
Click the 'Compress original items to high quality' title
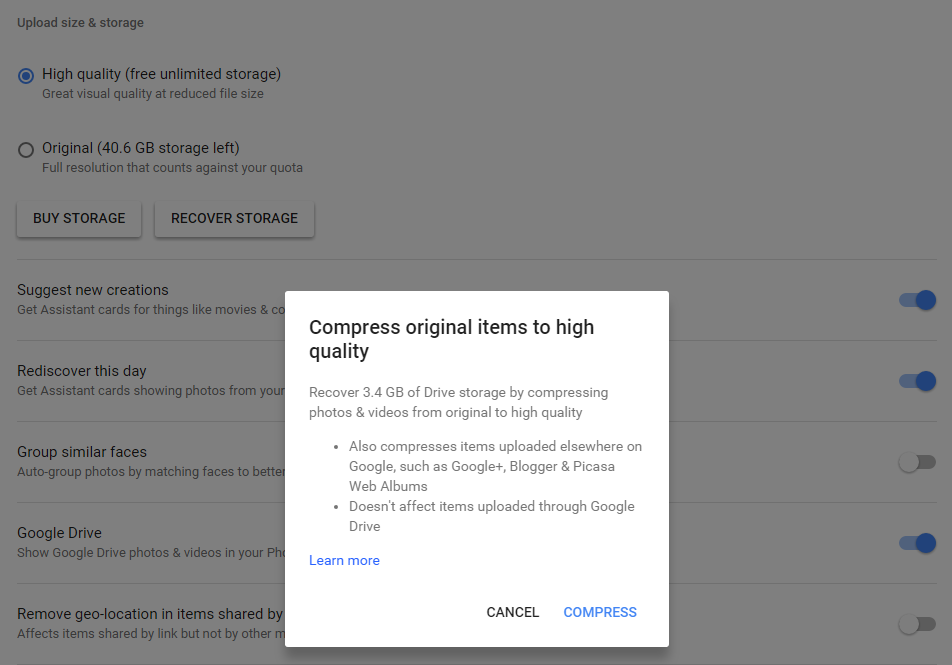tap(451, 339)
